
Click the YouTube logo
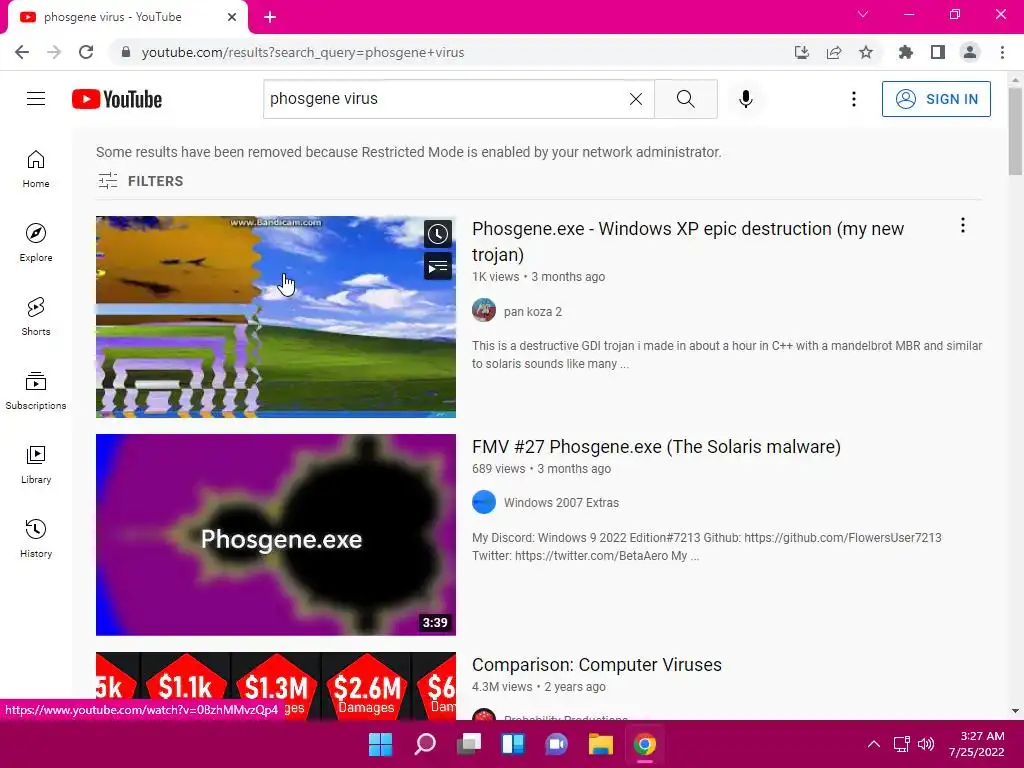(117, 99)
